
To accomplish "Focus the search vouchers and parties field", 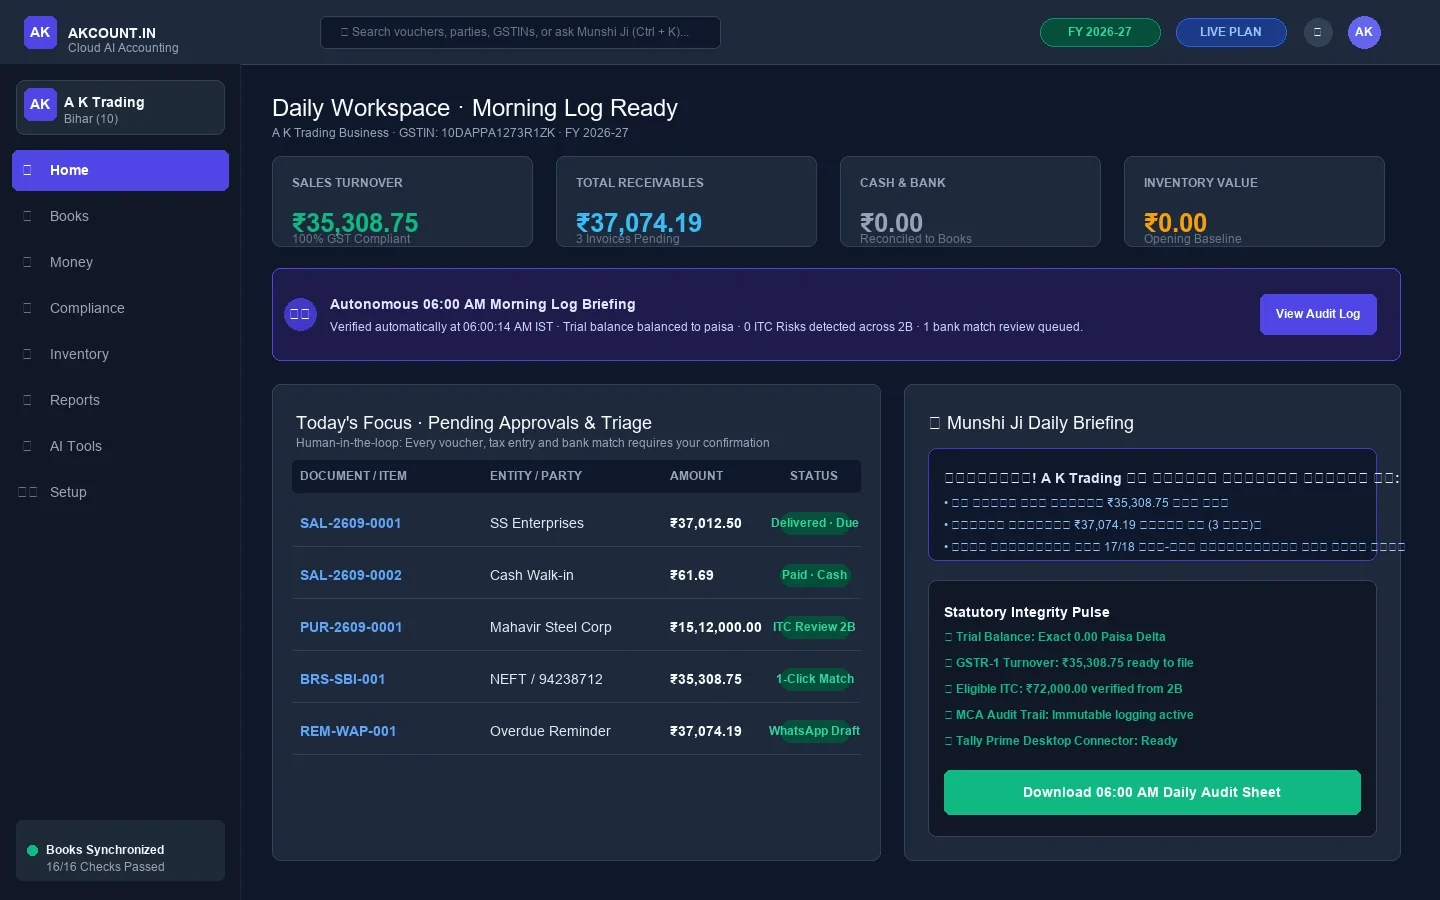I will [x=520, y=32].
